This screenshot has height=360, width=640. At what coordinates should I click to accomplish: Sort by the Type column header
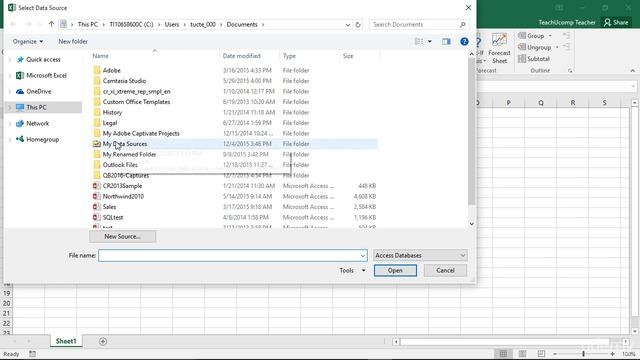coord(289,56)
